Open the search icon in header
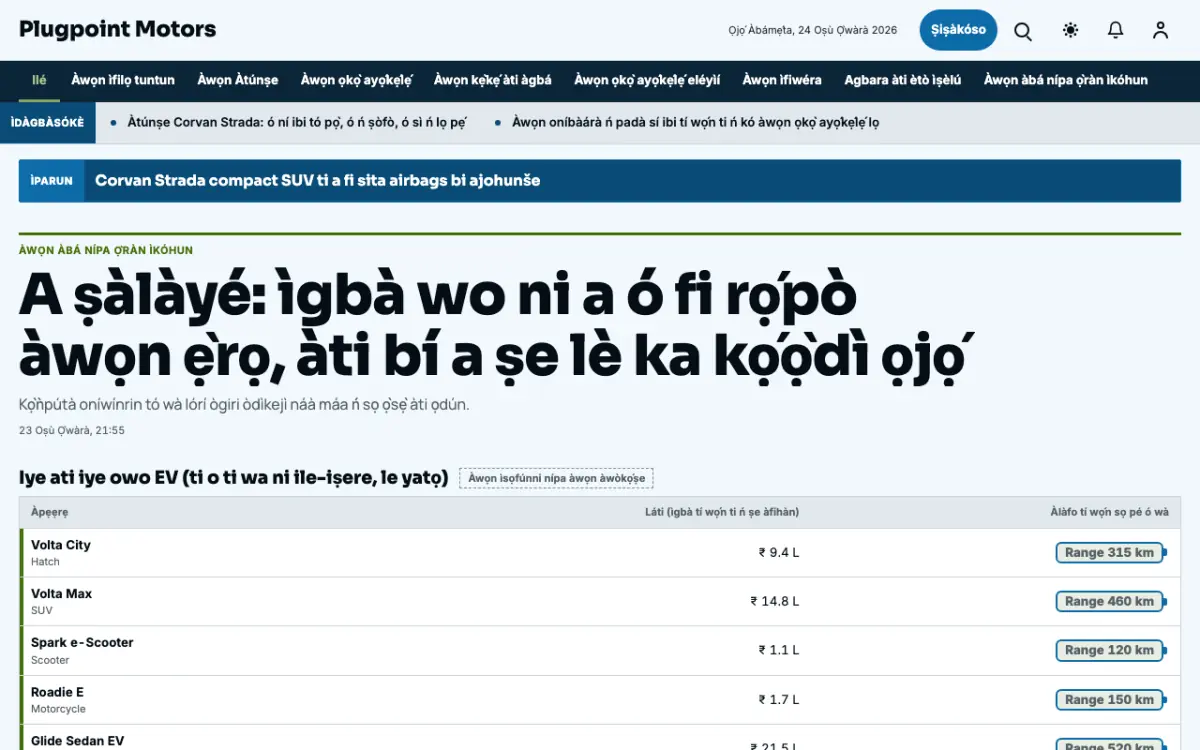Viewport: 1200px width, 750px height. [1023, 31]
